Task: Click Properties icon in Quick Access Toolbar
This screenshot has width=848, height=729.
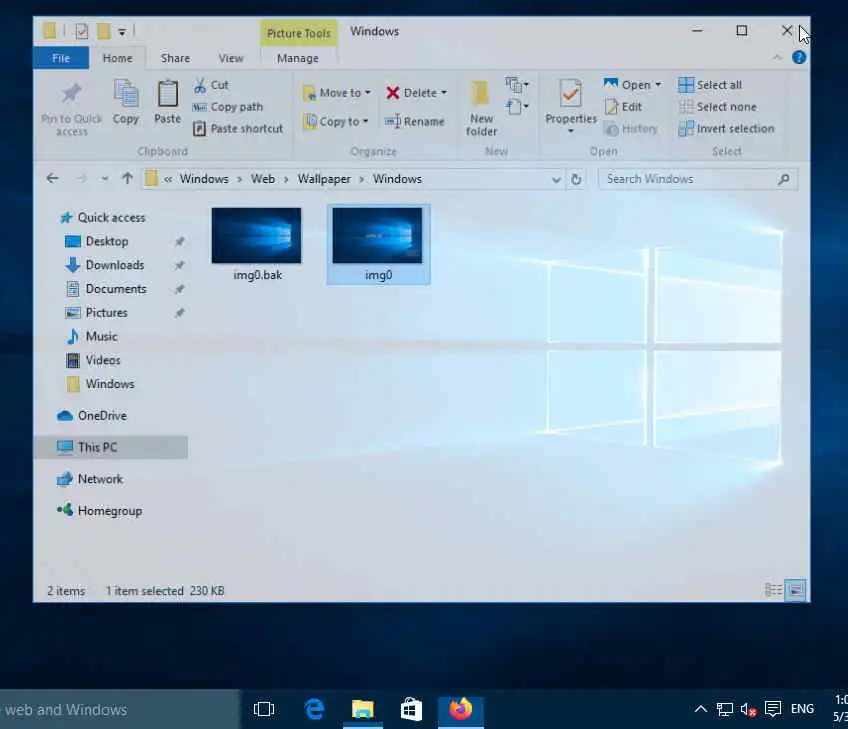Action: click(81, 31)
